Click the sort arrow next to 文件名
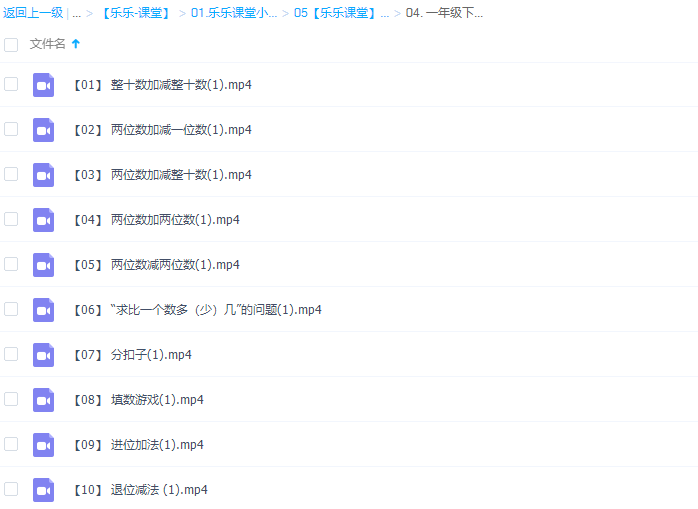Screen dimensions: 698x509 [x=76, y=44]
